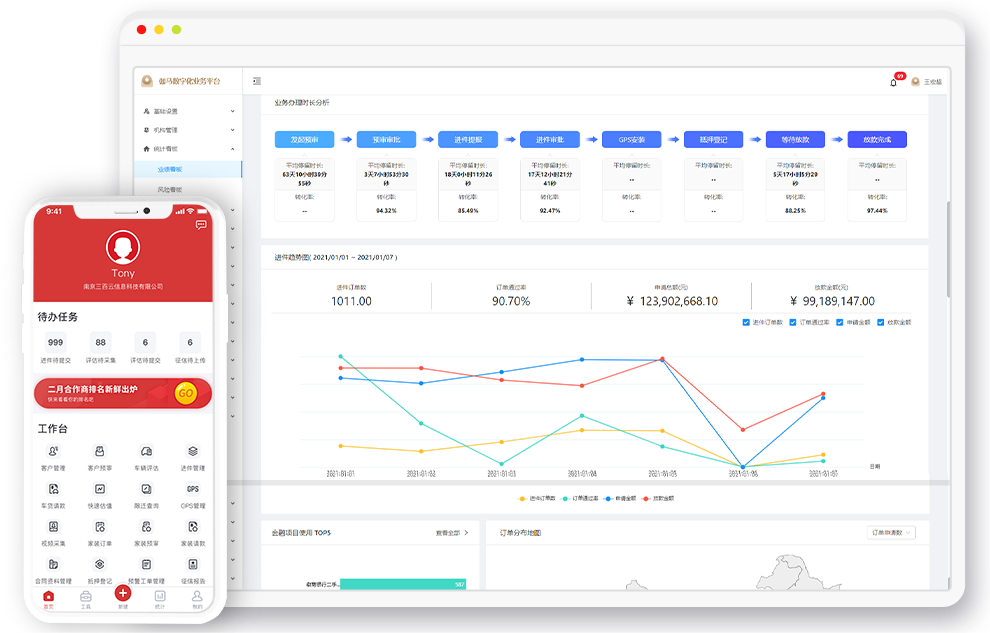Toggle the 放款金额 checkbox
990x633 pixels.
pos(880,322)
